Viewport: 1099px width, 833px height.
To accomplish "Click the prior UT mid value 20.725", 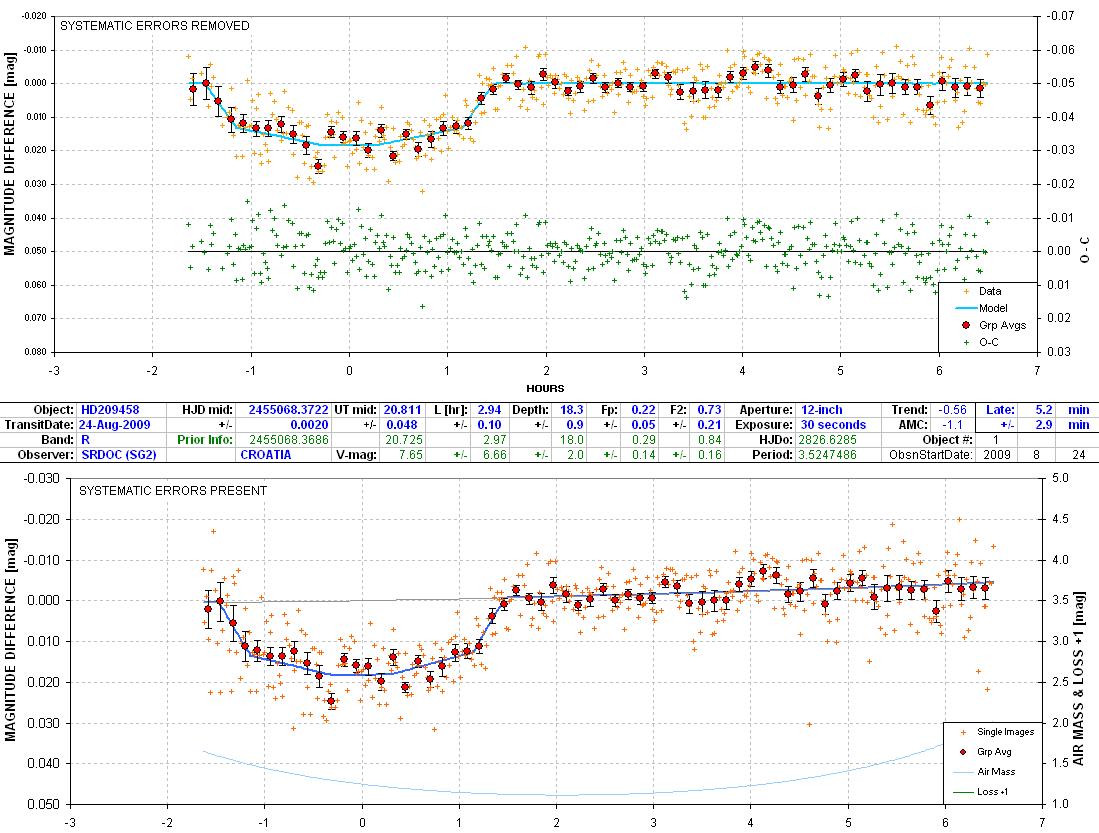I will pos(402,440).
